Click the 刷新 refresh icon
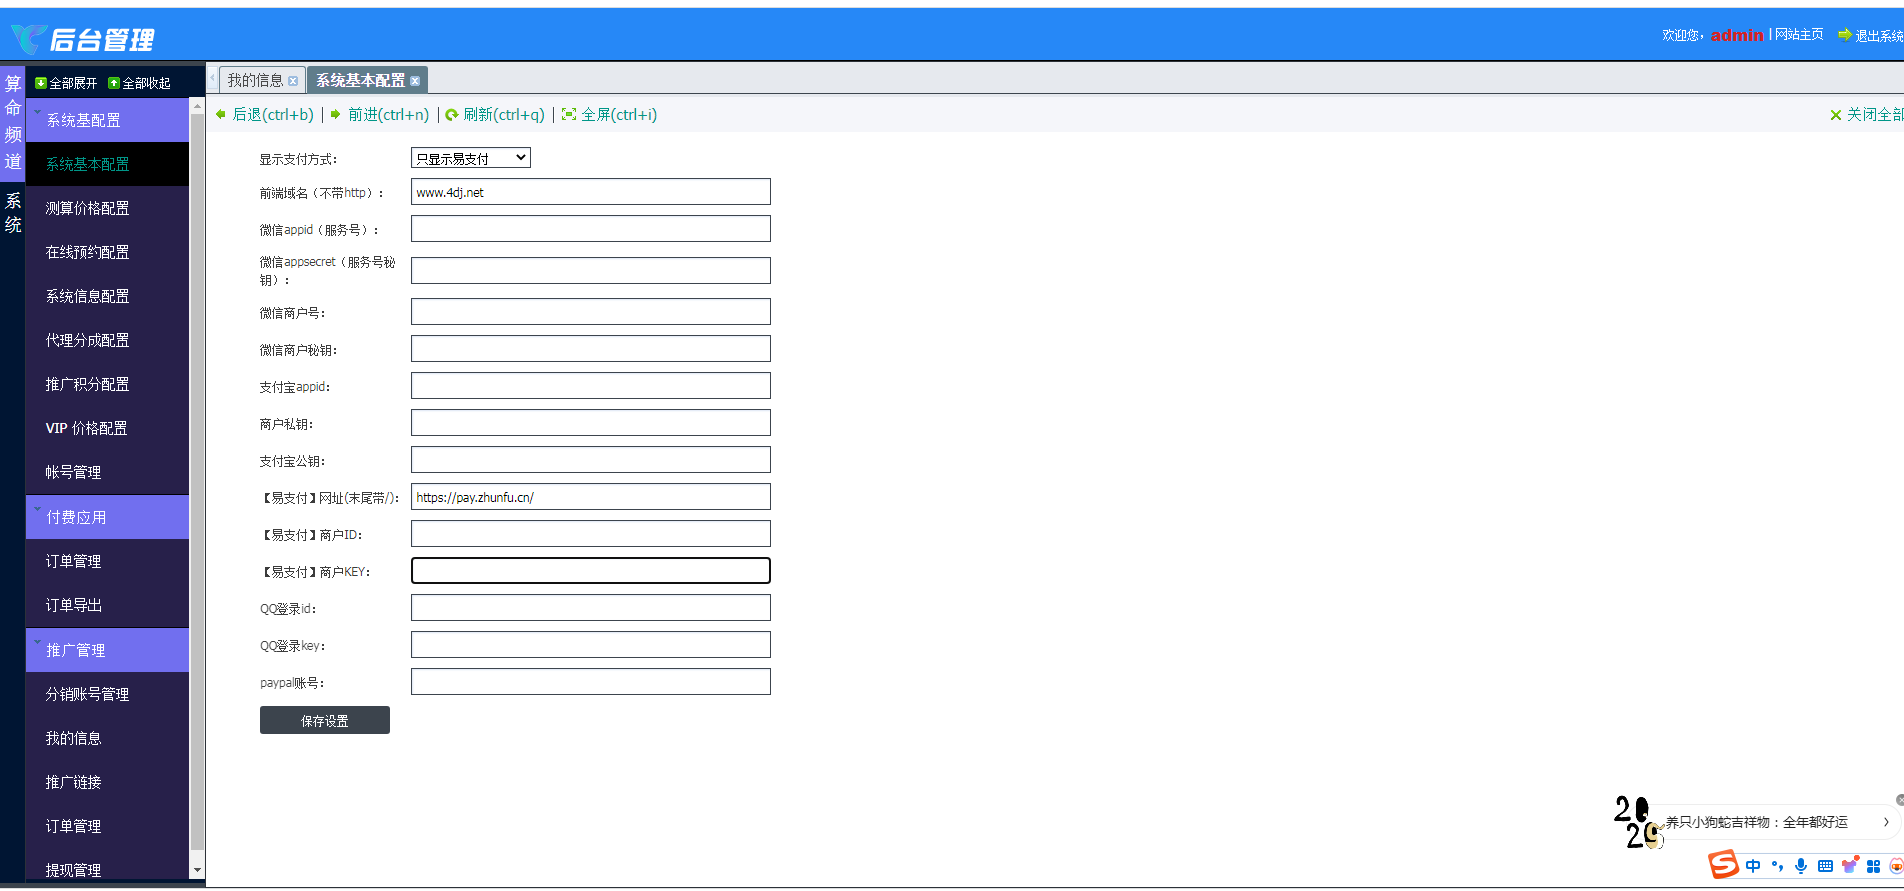Screen dimensions: 1904x891 click(452, 115)
